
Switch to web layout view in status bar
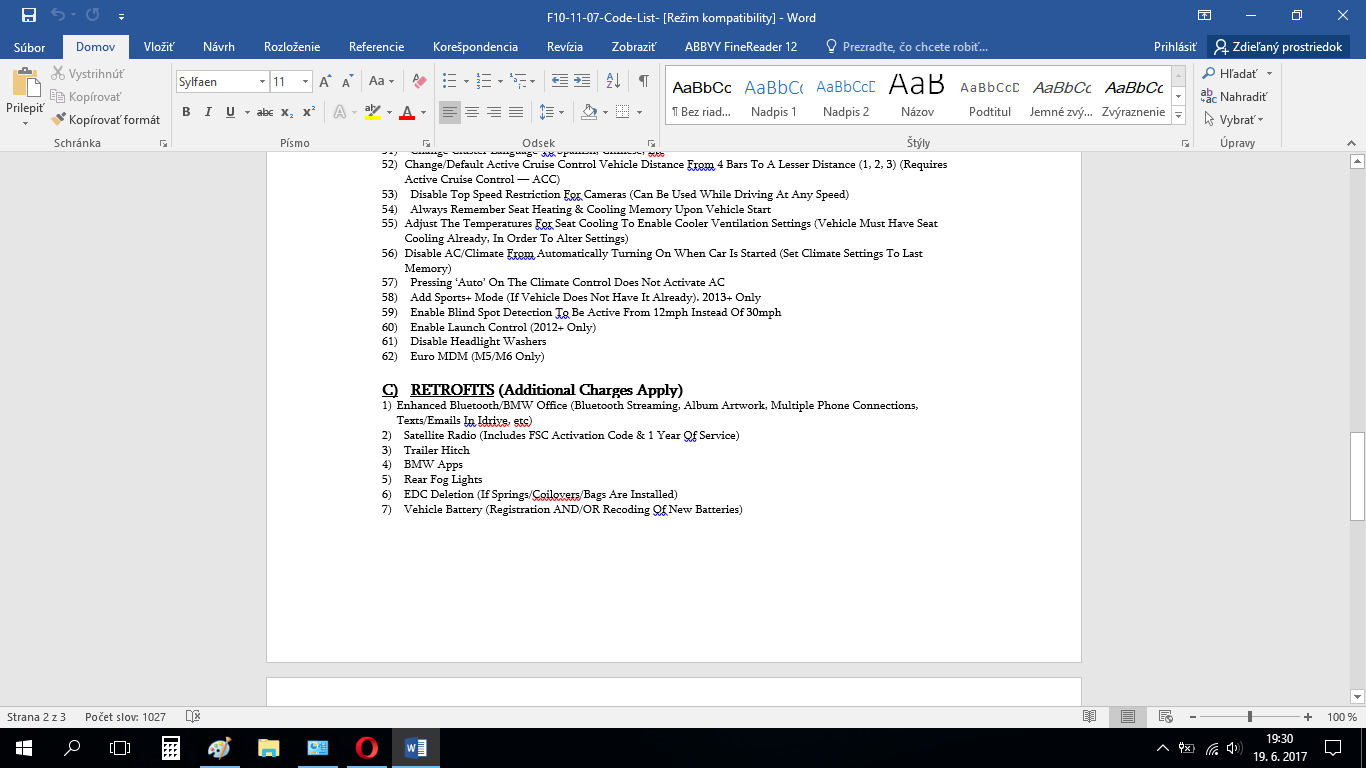1166,717
